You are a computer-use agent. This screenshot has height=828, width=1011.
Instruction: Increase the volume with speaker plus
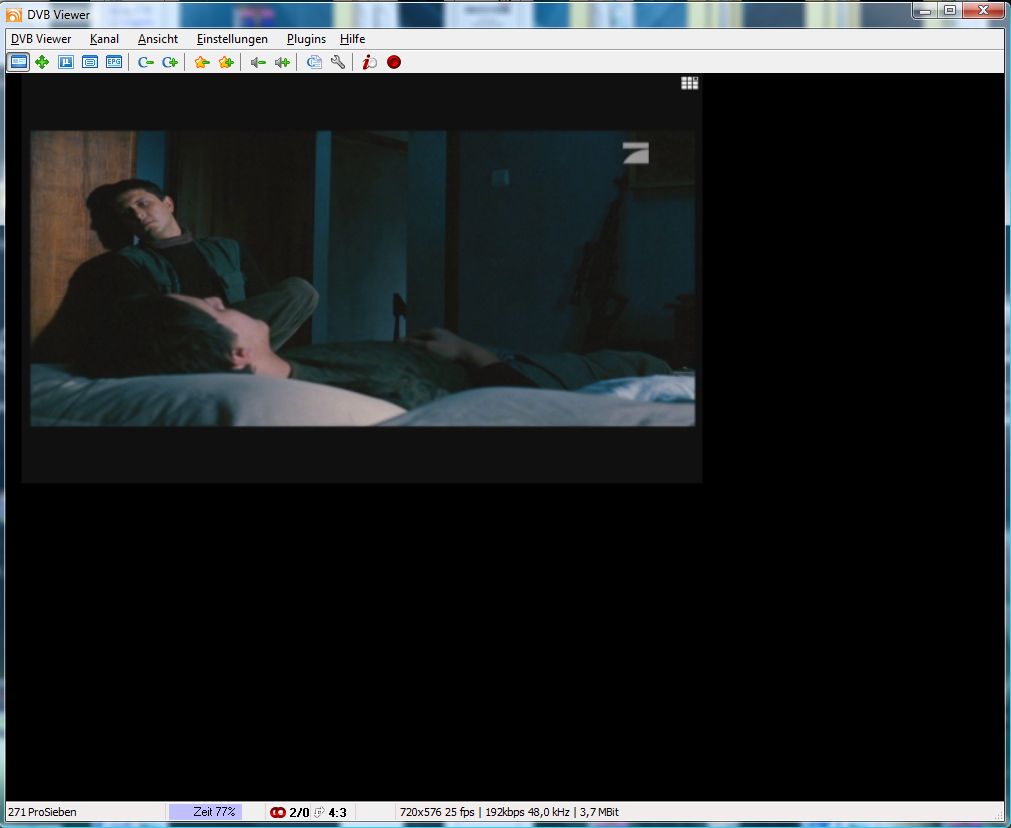click(282, 62)
